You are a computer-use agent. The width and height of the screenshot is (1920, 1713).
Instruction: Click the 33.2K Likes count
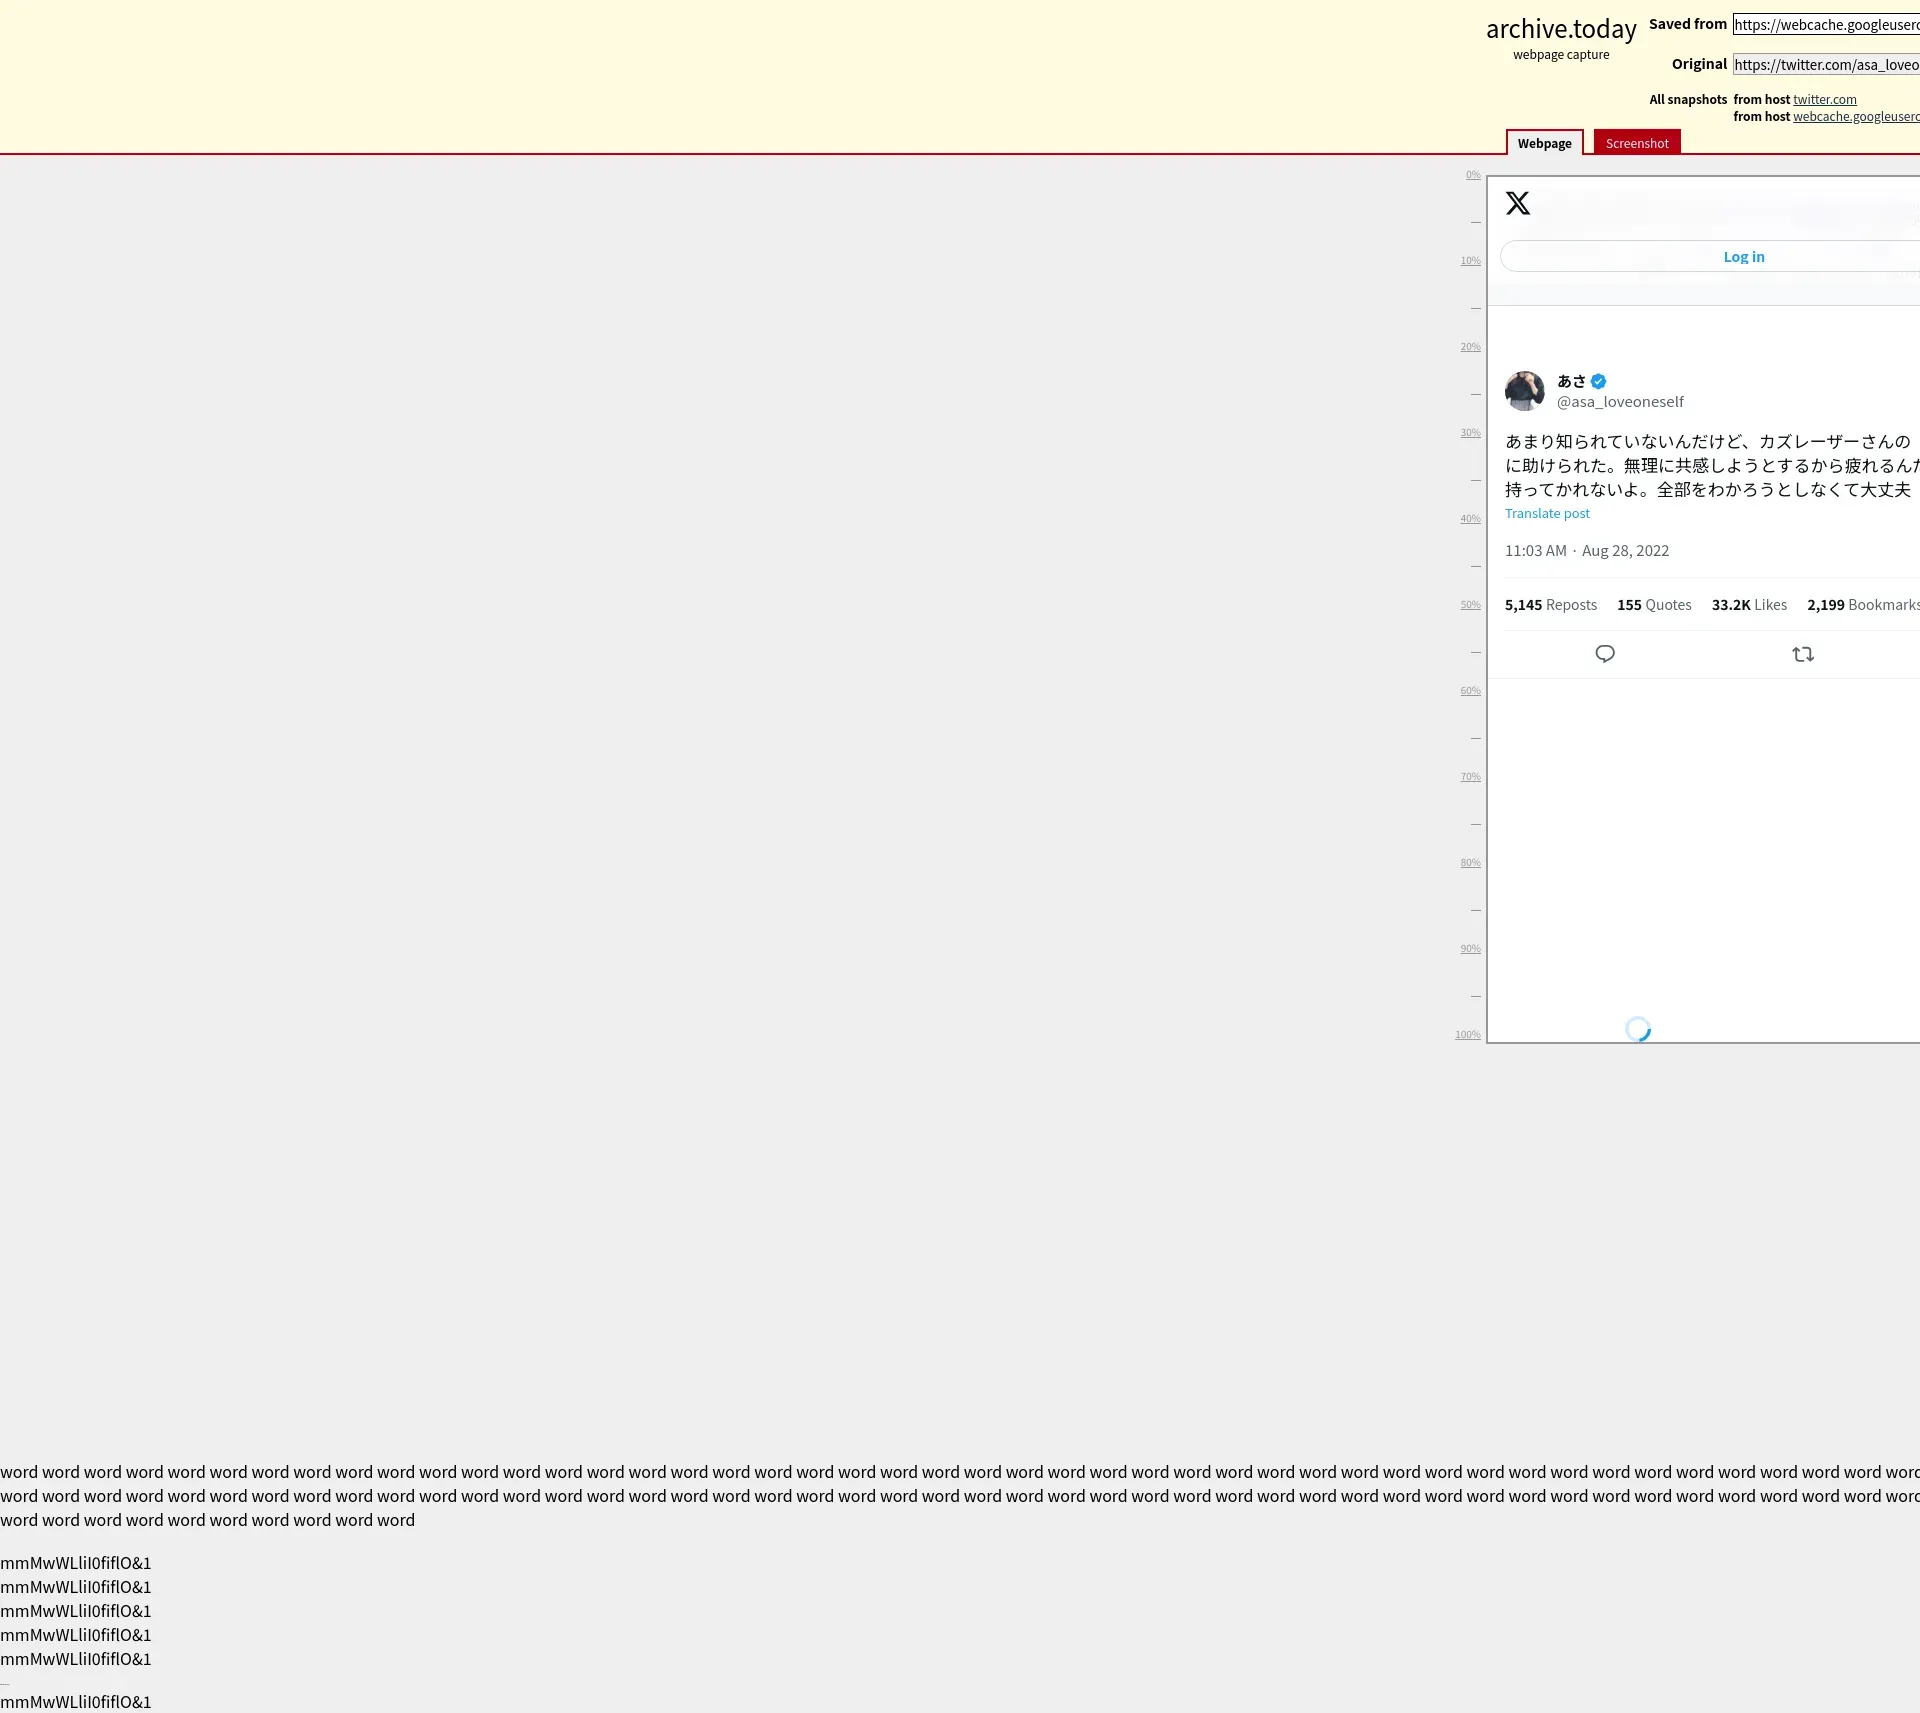[1748, 605]
